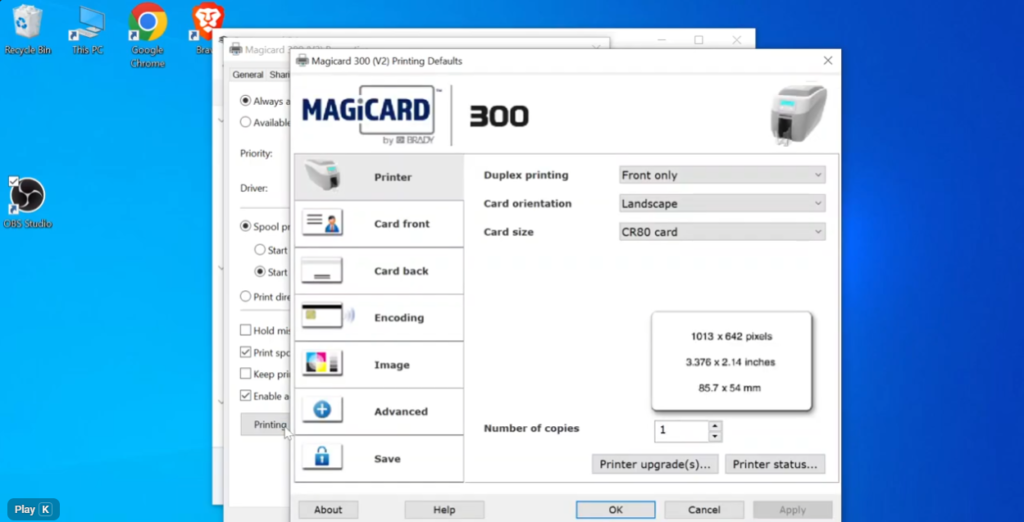Select the Printer tab icon
1024x522 pixels.
point(322,176)
